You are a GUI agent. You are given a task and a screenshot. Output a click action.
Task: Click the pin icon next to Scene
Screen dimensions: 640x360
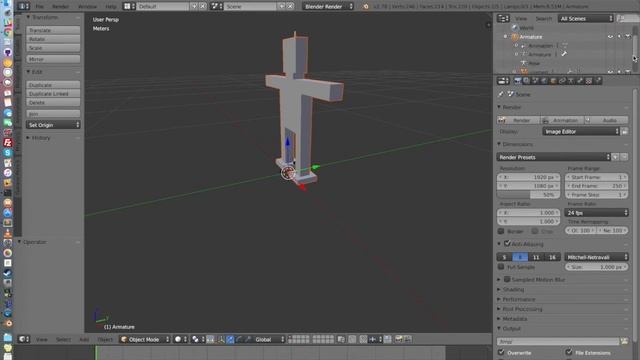501,94
